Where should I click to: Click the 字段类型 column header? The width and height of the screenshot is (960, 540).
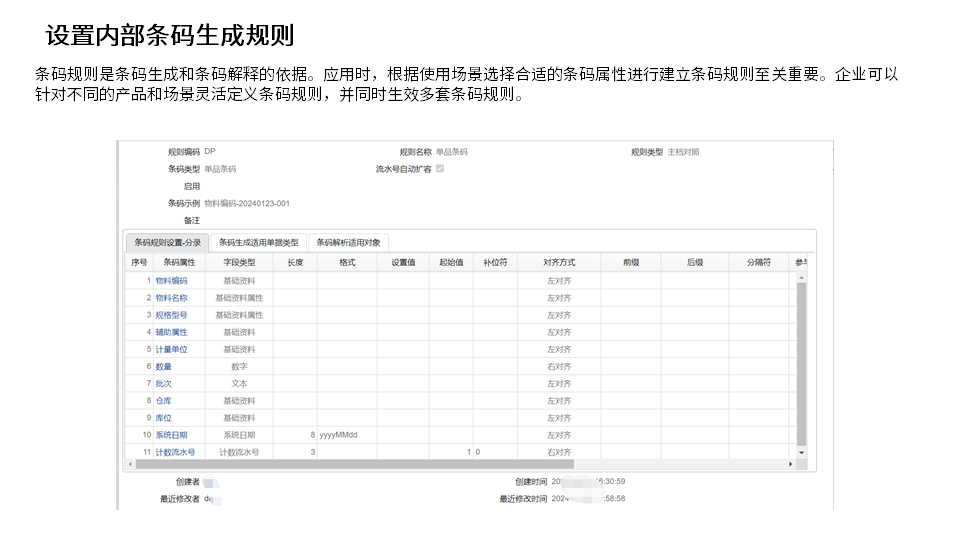(239, 262)
